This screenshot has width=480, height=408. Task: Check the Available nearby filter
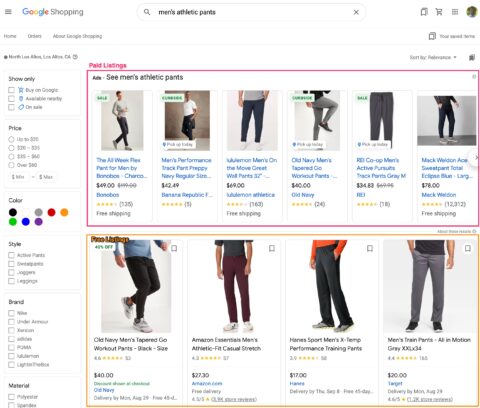tap(11, 99)
